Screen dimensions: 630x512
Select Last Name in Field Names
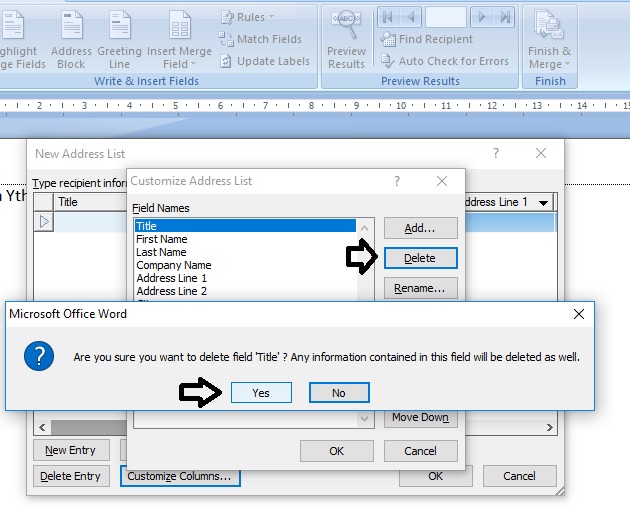[x=245, y=252]
